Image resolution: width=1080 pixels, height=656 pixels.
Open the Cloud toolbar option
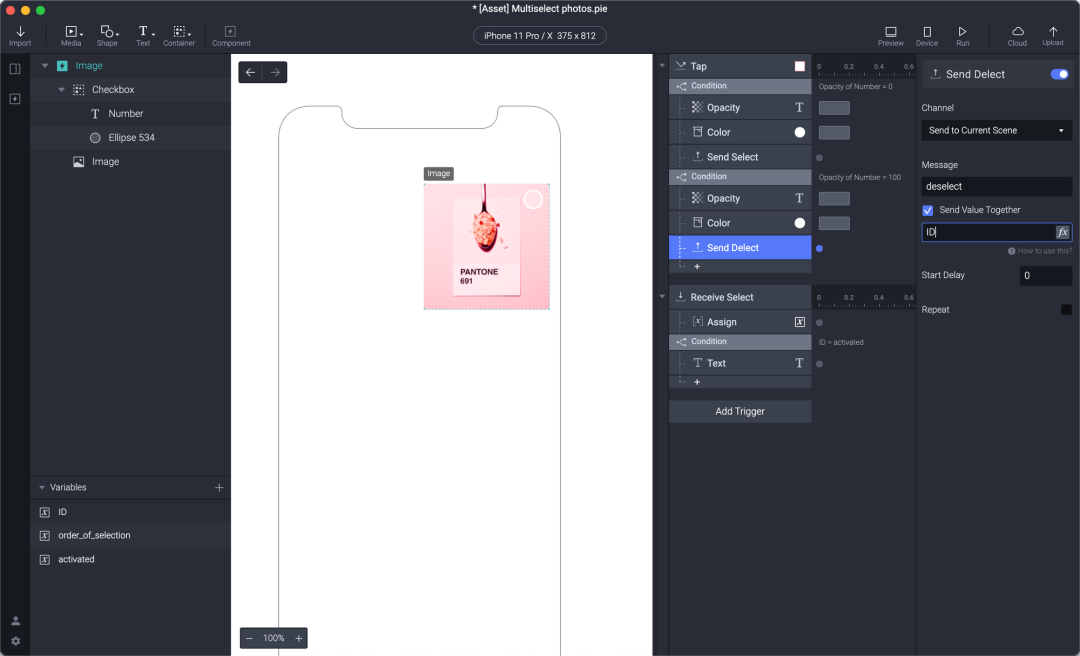point(1017,36)
